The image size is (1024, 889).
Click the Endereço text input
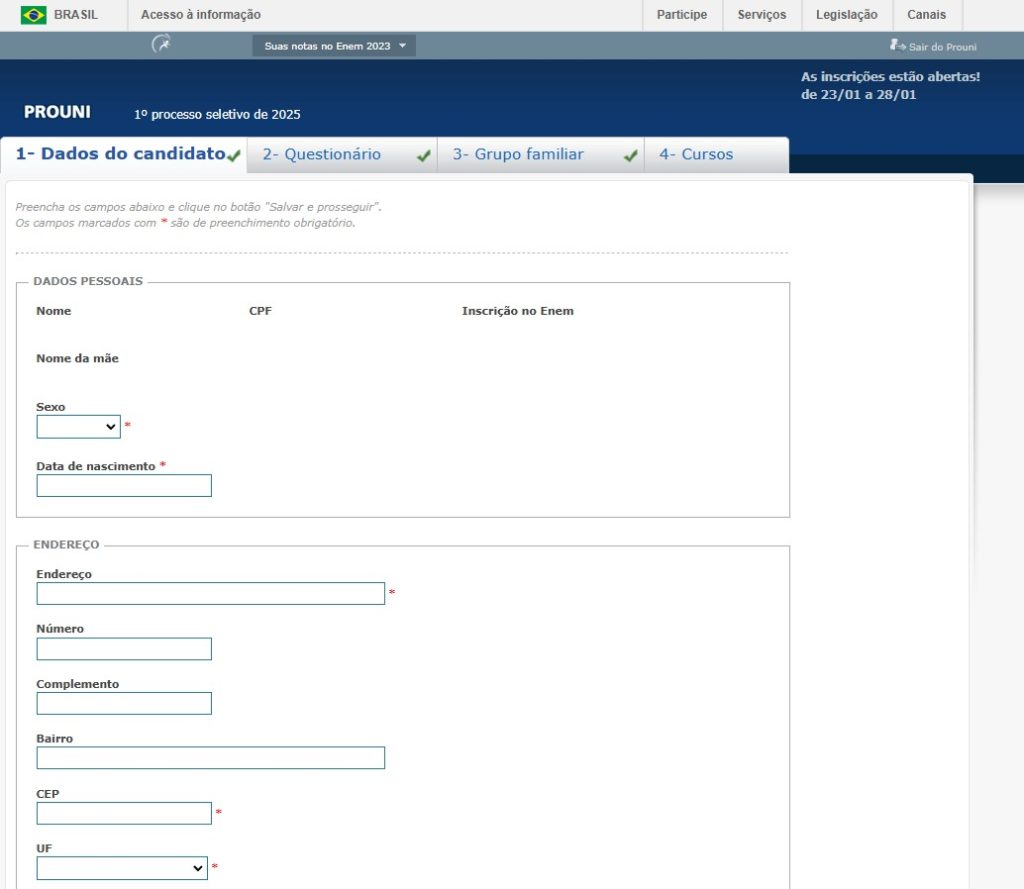(210, 594)
